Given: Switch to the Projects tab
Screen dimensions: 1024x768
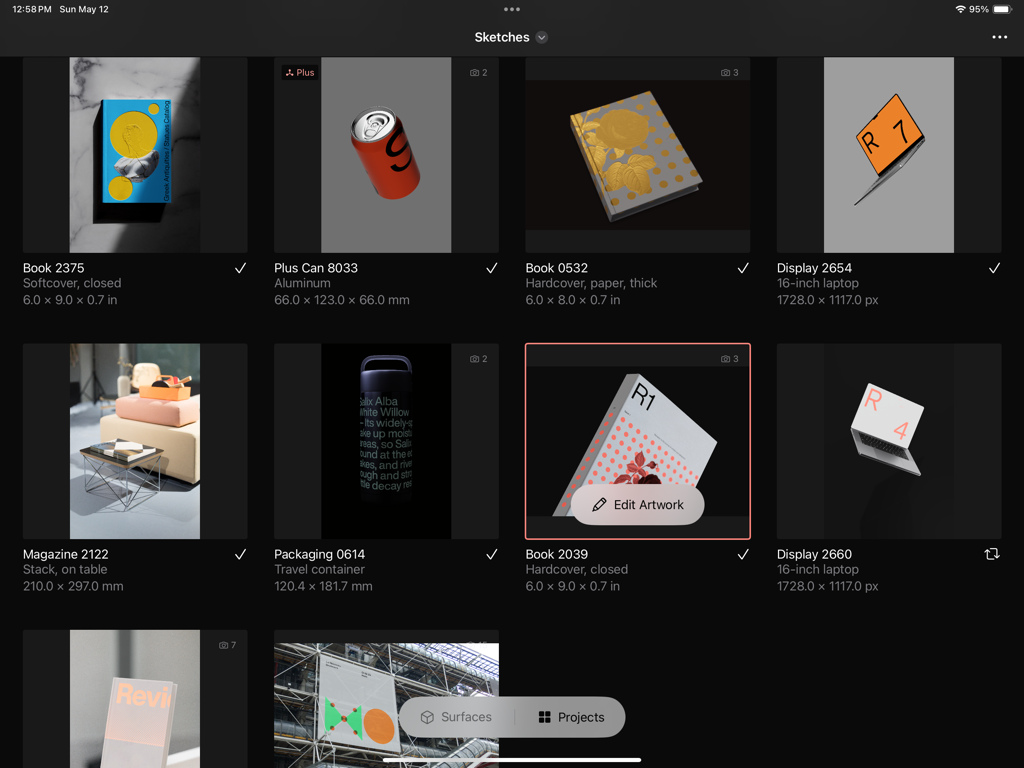Looking at the screenshot, I should 571,717.
